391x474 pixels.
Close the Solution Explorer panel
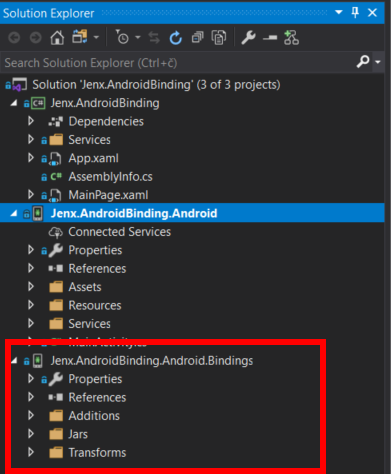[372, 13]
